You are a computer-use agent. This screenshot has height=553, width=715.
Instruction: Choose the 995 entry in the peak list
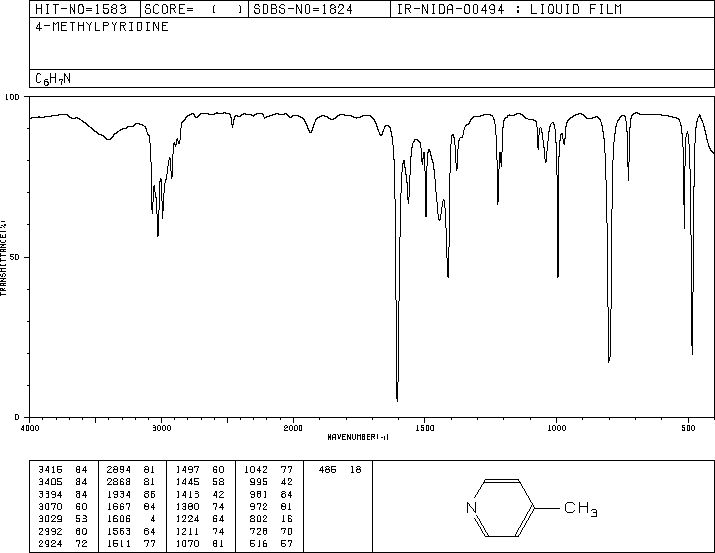tap(259, 482)
